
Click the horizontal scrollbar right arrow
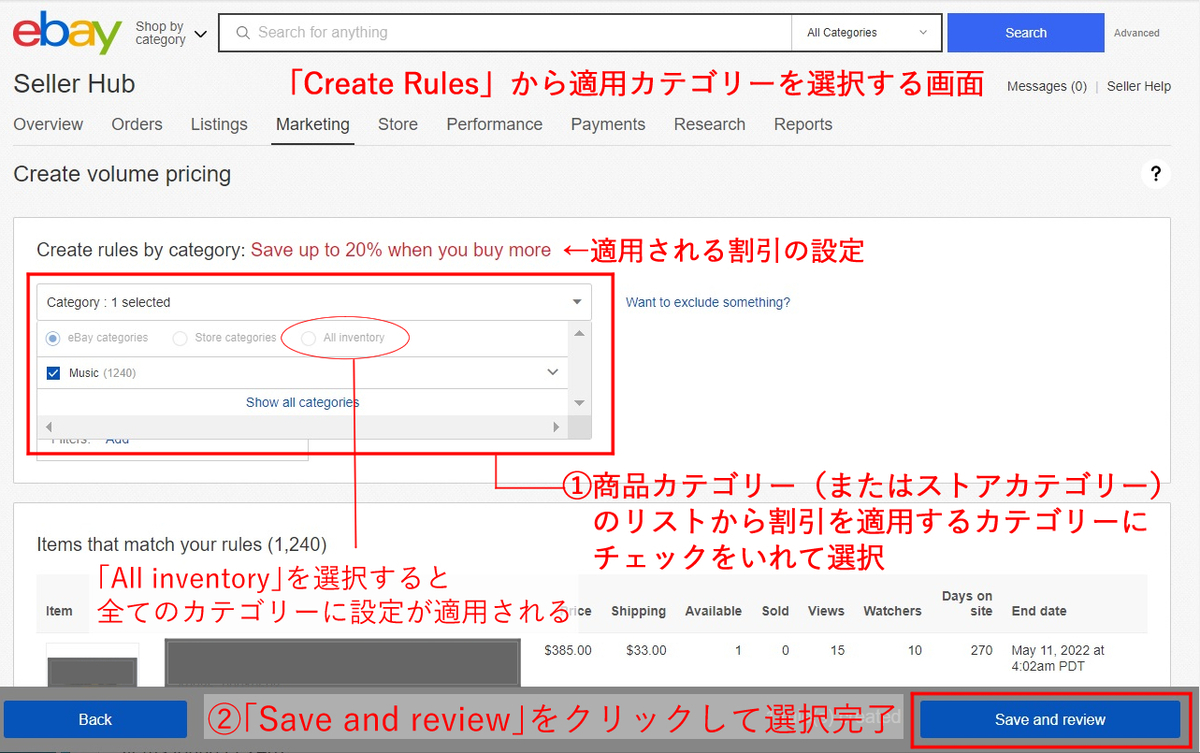pos(557,427)
